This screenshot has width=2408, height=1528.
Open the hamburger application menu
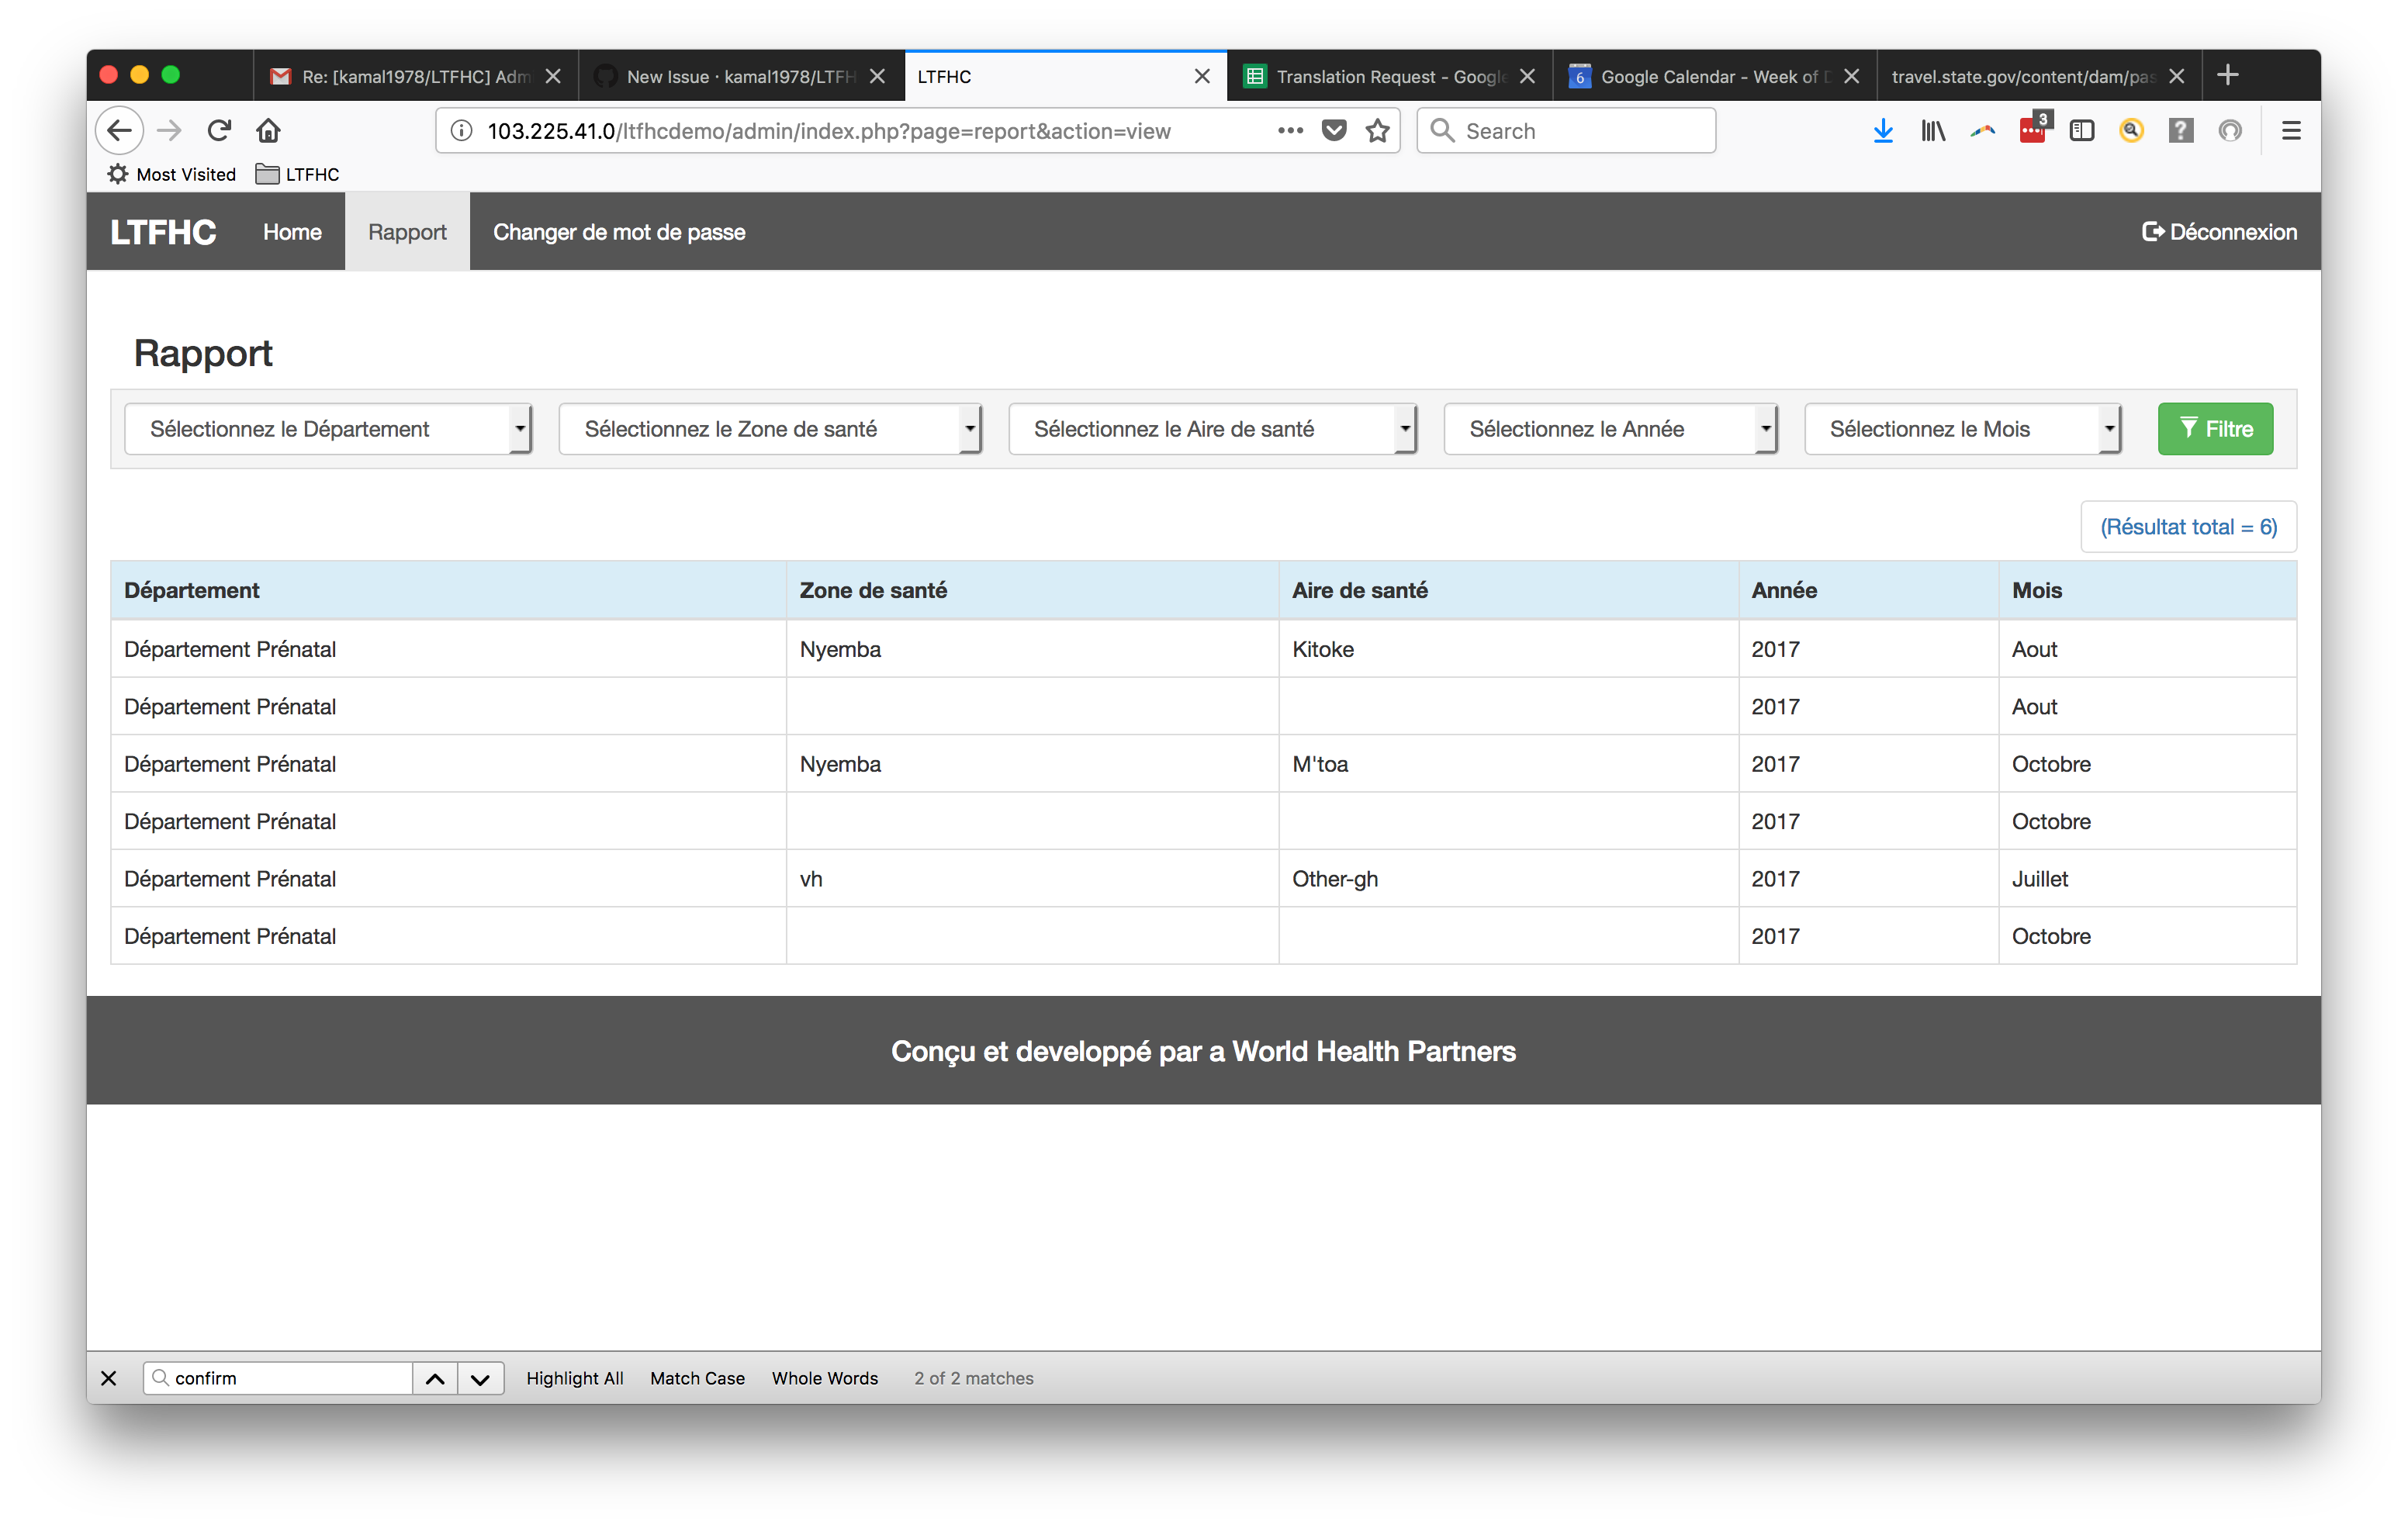[2291, 131]
